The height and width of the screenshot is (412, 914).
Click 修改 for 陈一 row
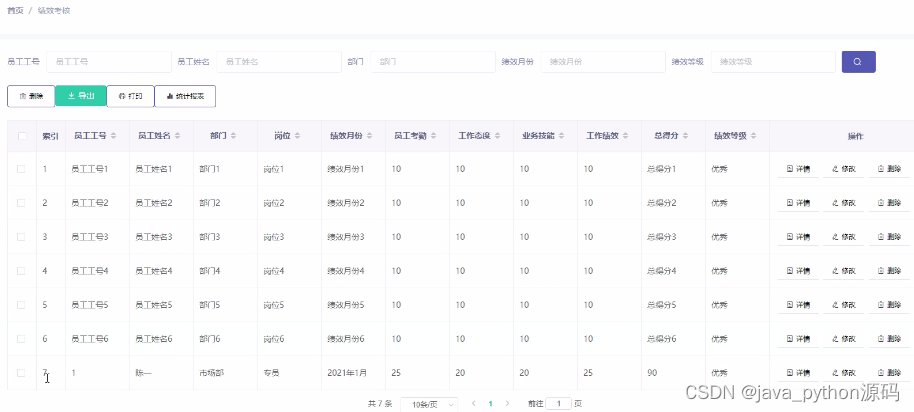(843, 373)
